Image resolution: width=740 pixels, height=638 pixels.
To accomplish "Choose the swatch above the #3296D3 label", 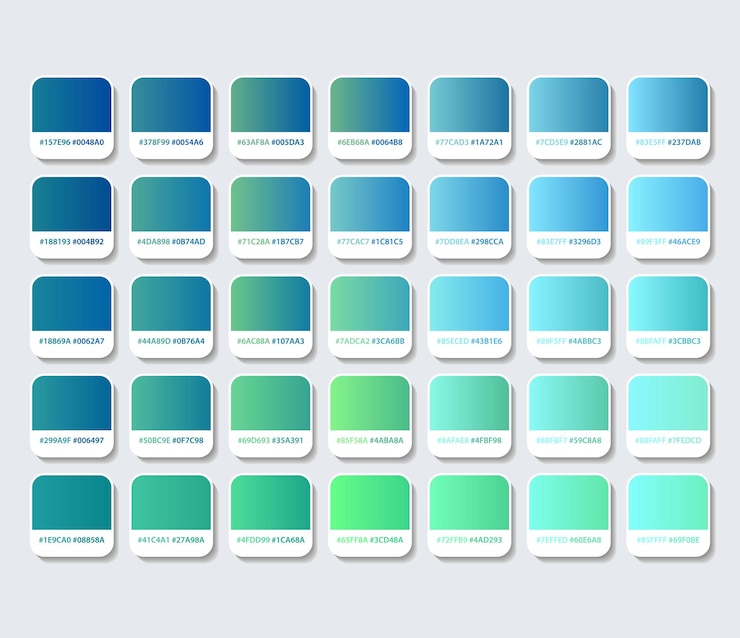I will pyautogui.click(x=569, y=204).
